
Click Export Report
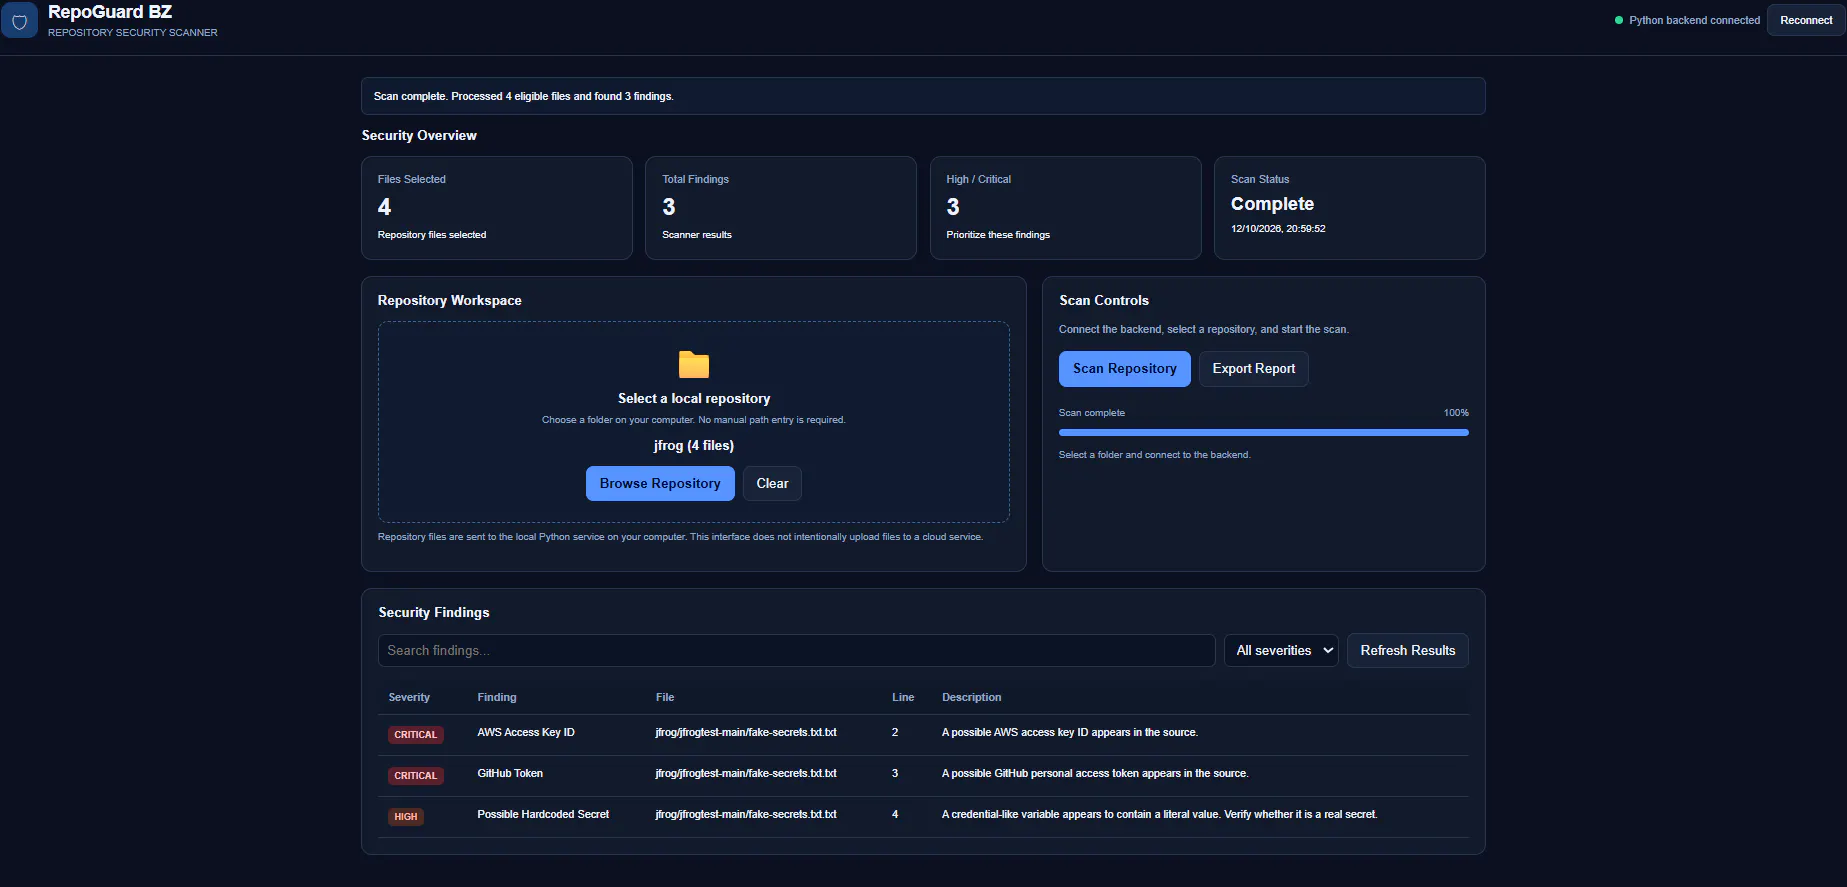(x=1253, y=369)
